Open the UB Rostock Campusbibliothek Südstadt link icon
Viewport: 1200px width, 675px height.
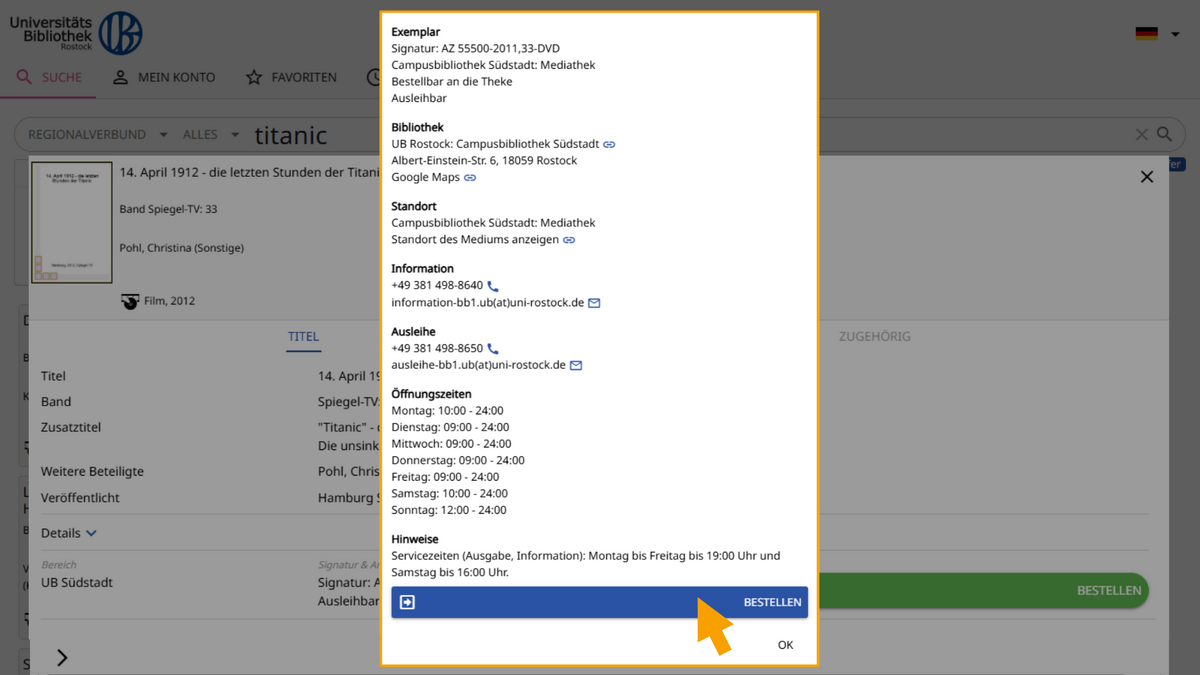click(x=609, y=144)
